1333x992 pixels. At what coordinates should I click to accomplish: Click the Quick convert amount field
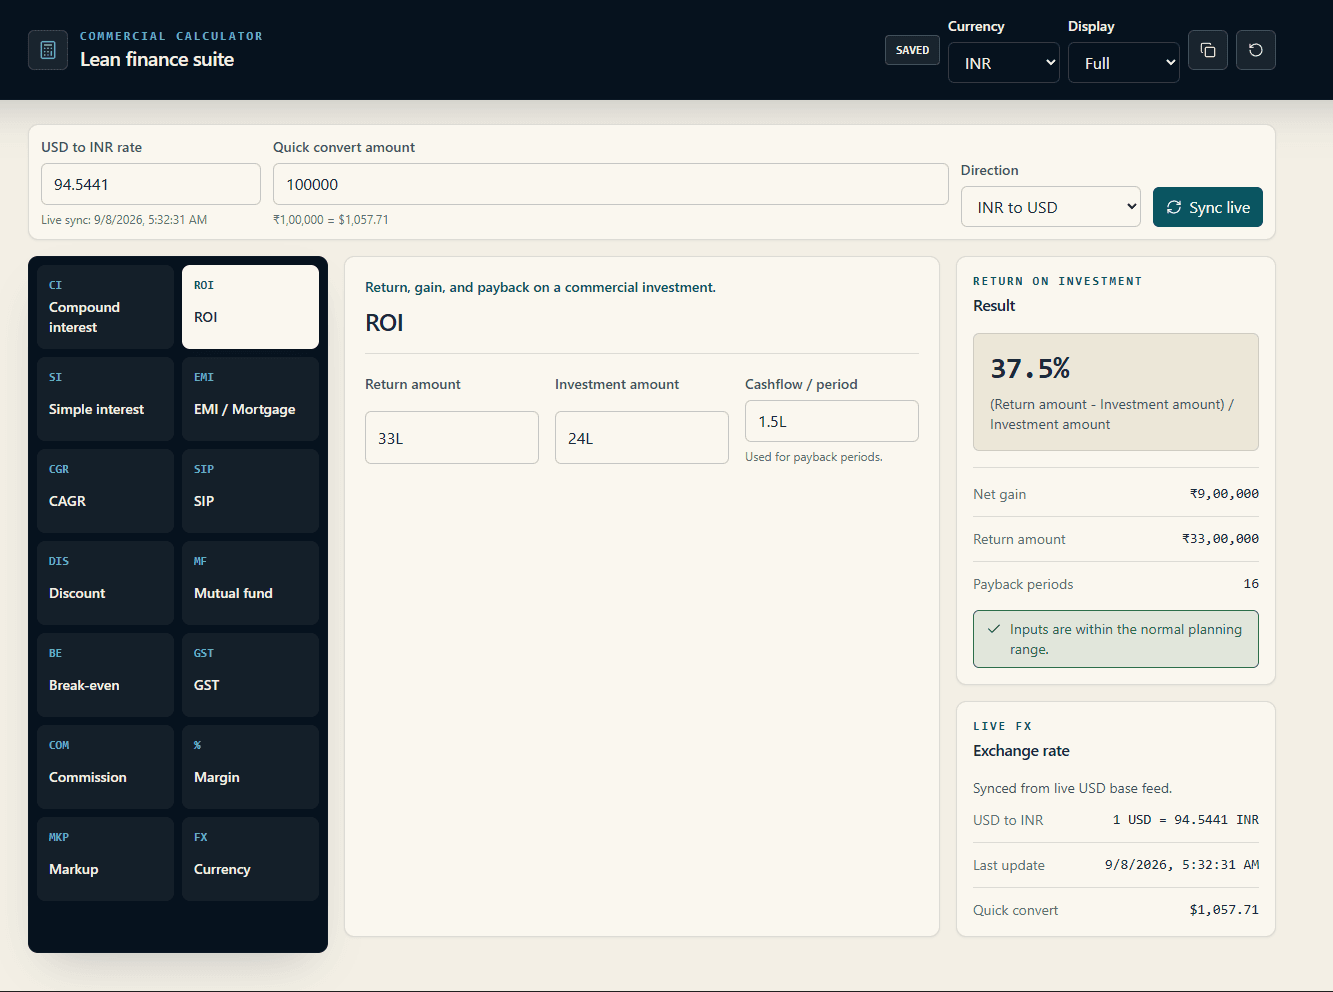(611, 184)
